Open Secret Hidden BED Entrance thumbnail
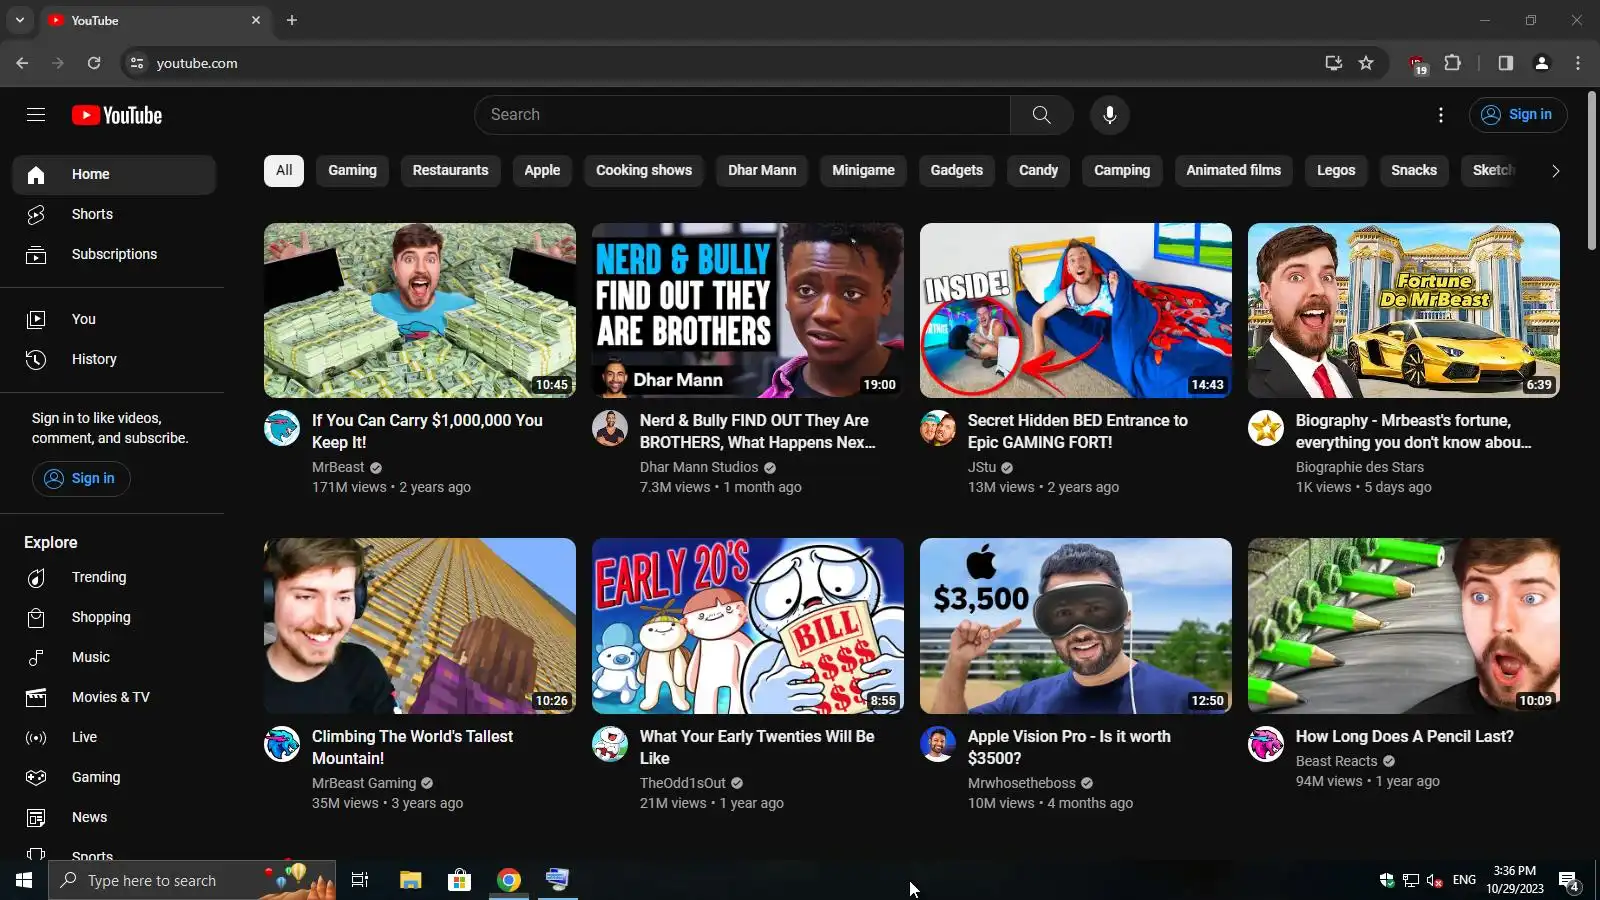Viewport: 1600px width, 900px height. 1076,310
